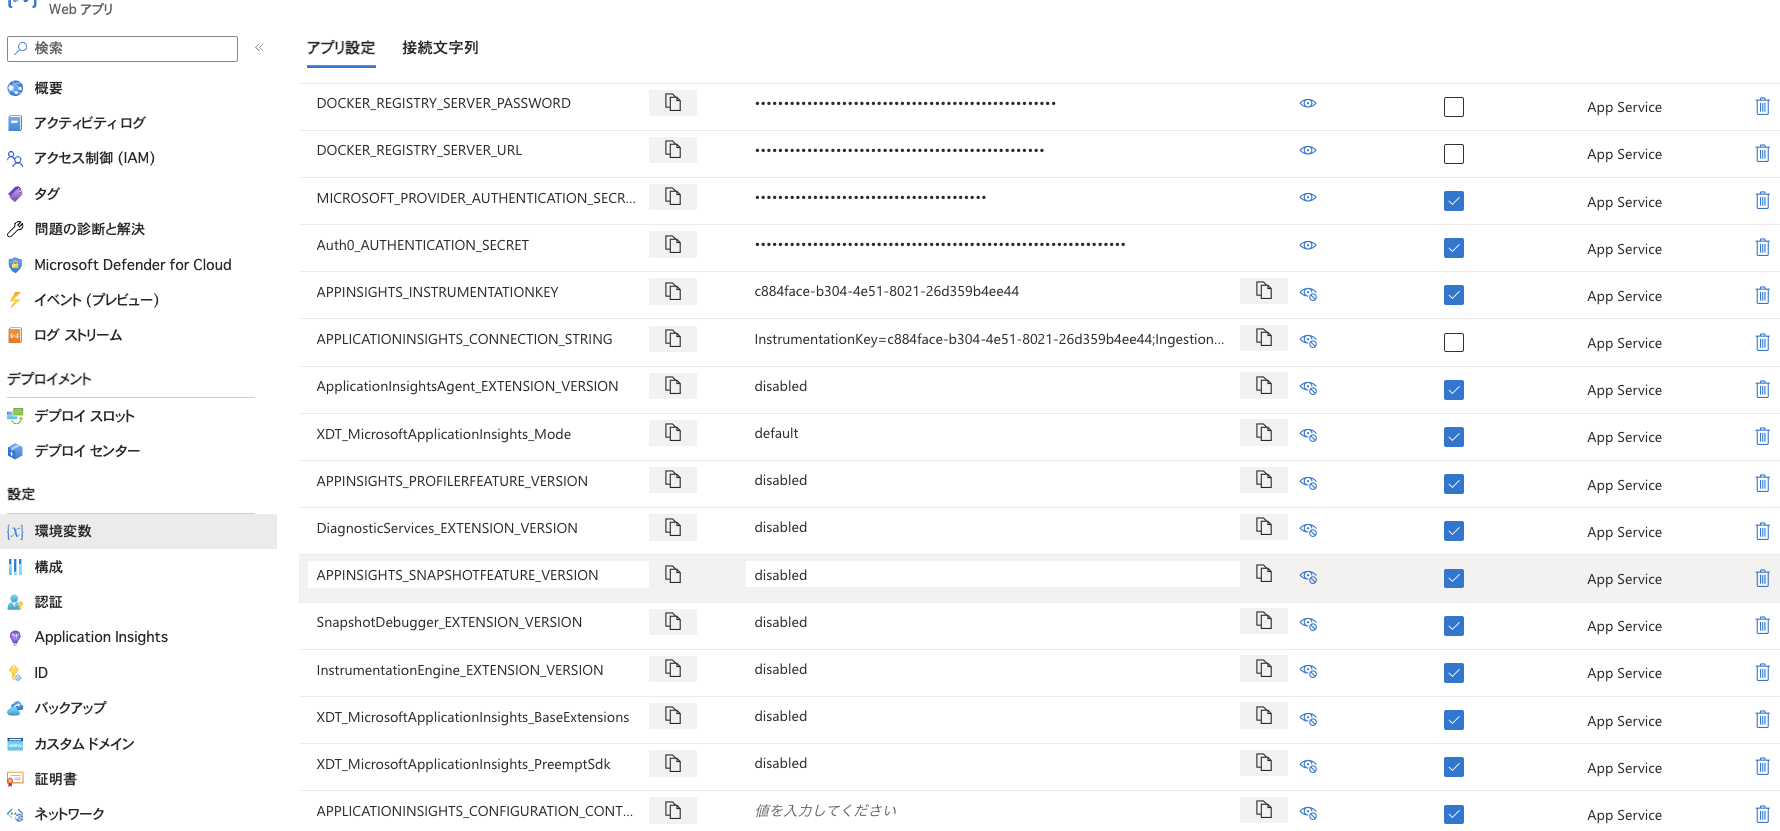Show the Auth0_AUTHENTICATION_SECRET hidden value
This screenshot has width=1780, height=831.
(x=1308, y=245)
